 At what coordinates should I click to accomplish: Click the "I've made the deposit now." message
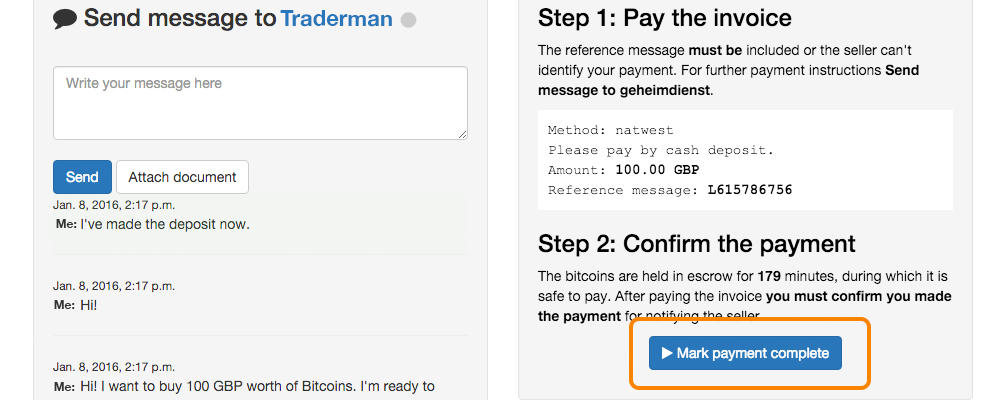(x=165, y=224)
